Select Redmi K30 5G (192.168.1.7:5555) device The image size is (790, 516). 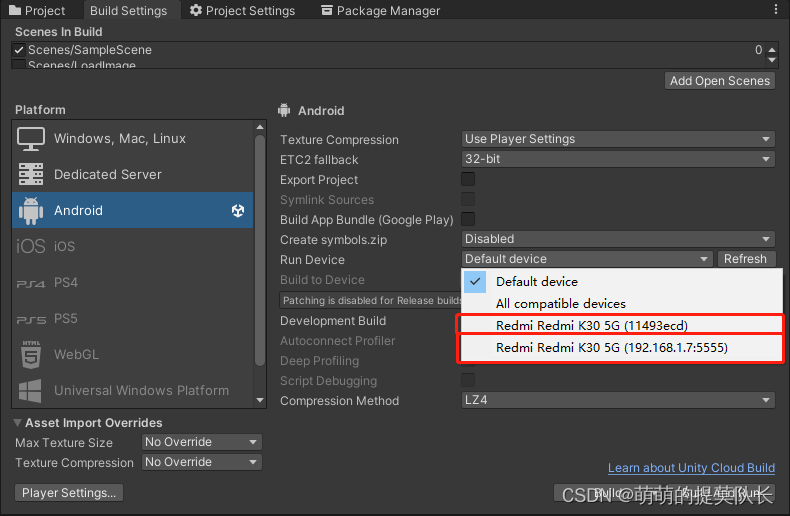tap(611, 347)
